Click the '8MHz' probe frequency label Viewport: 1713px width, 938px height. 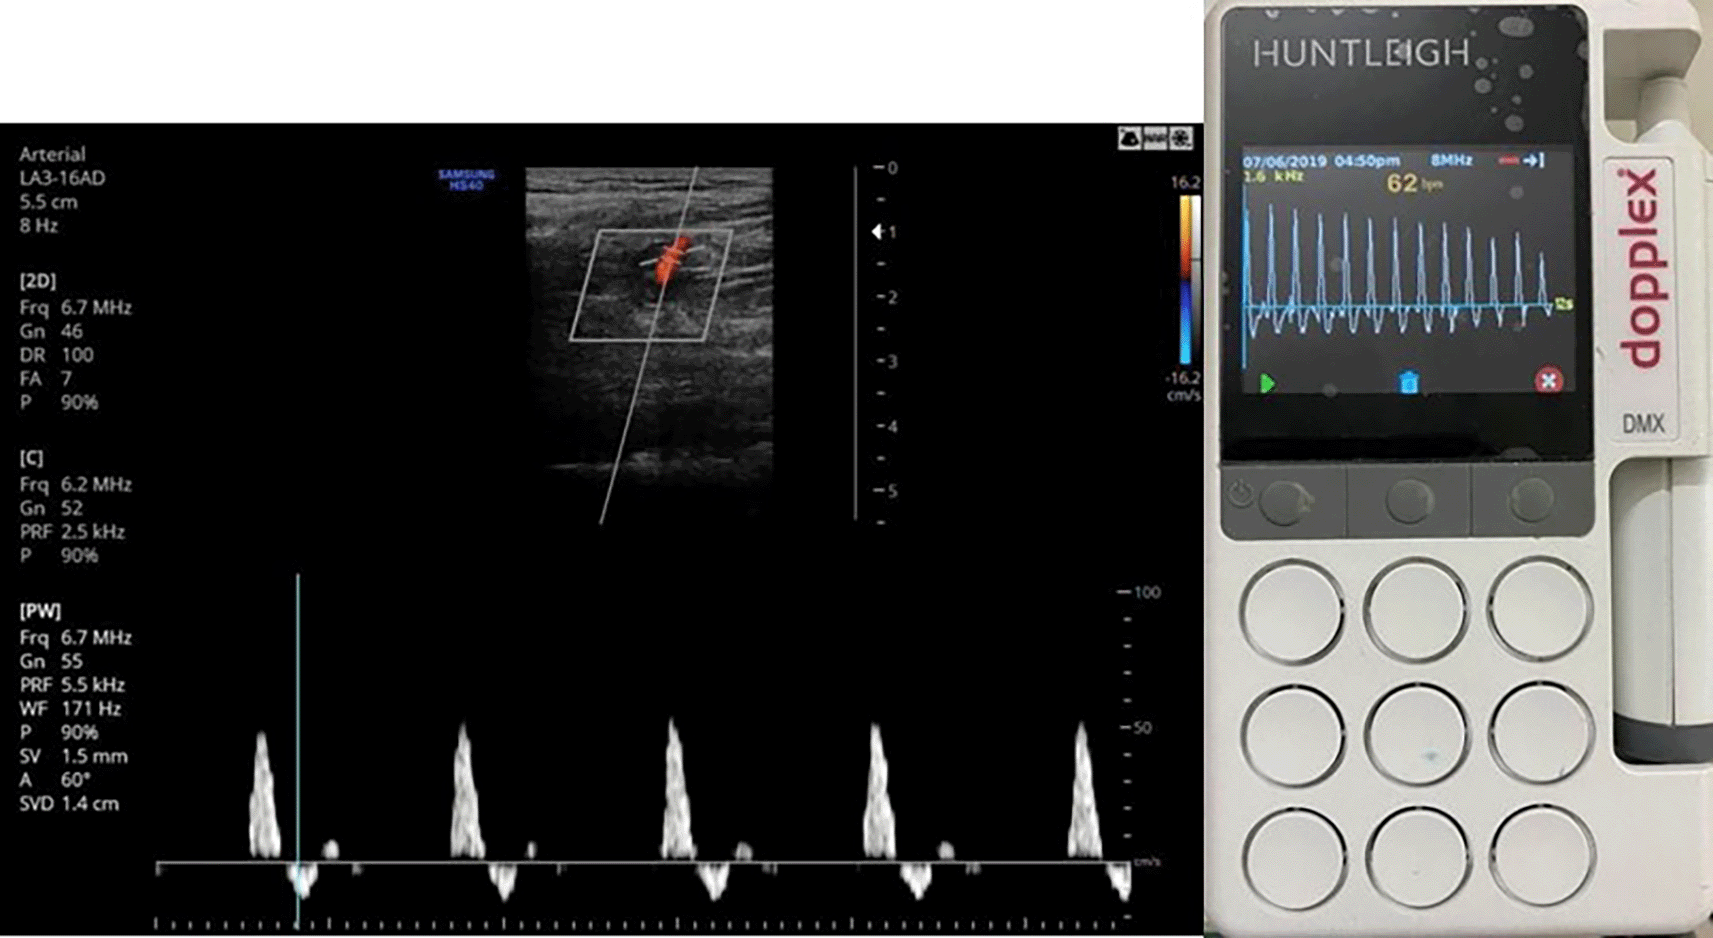click(1450, 160)
